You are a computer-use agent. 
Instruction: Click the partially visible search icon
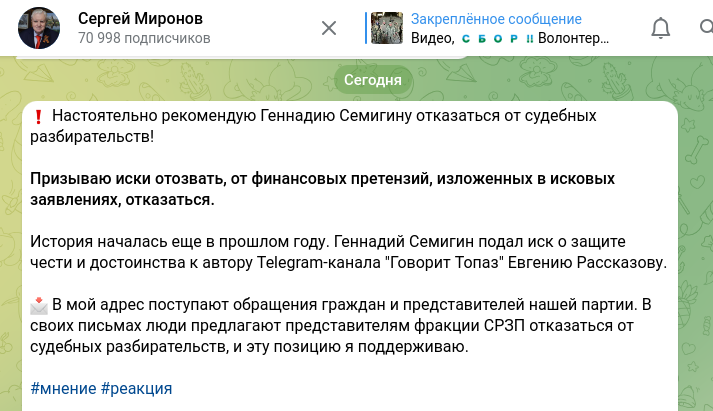[x=706, y=28]
